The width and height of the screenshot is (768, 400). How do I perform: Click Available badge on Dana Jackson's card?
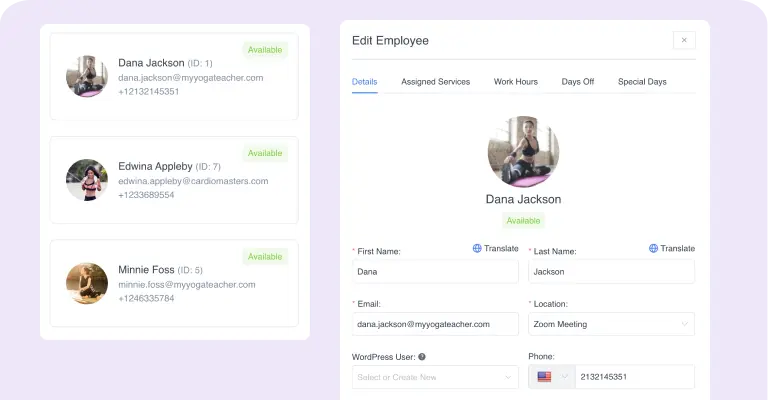(265, 50)
